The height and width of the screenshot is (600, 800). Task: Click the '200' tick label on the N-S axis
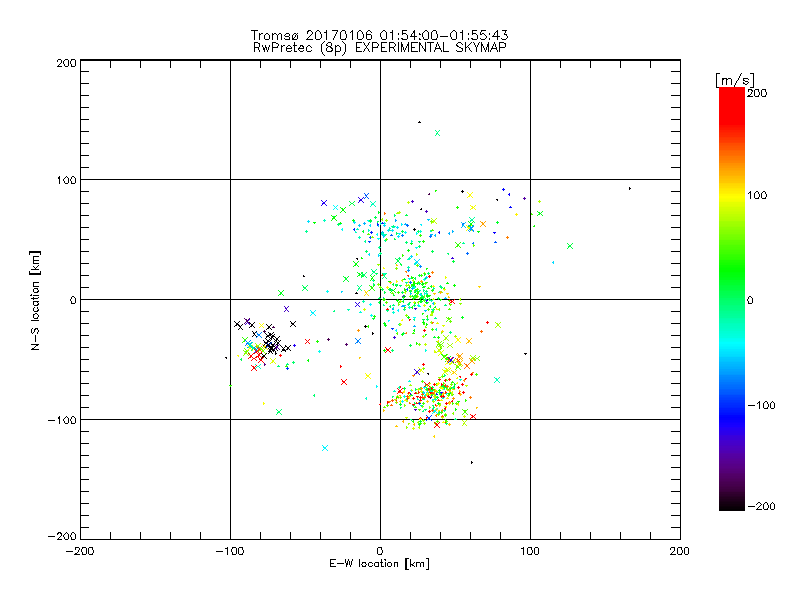point(66,63)
